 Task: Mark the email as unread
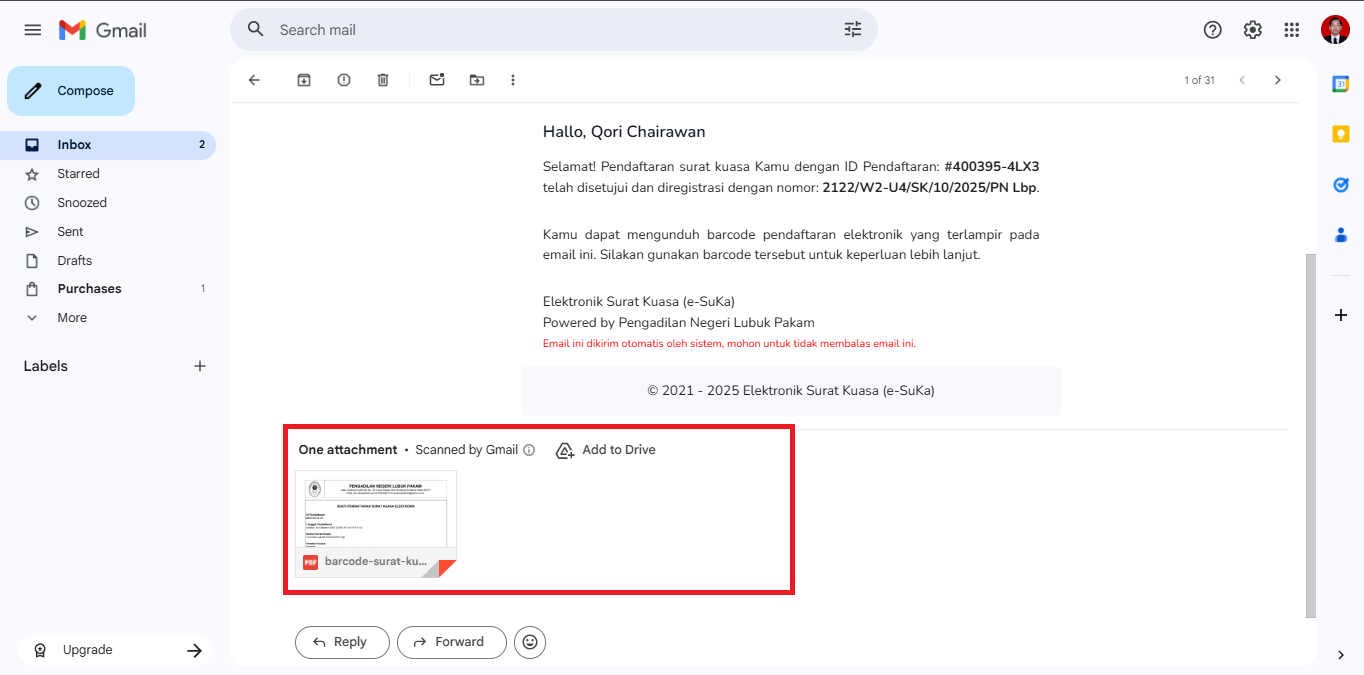point(437,80)
